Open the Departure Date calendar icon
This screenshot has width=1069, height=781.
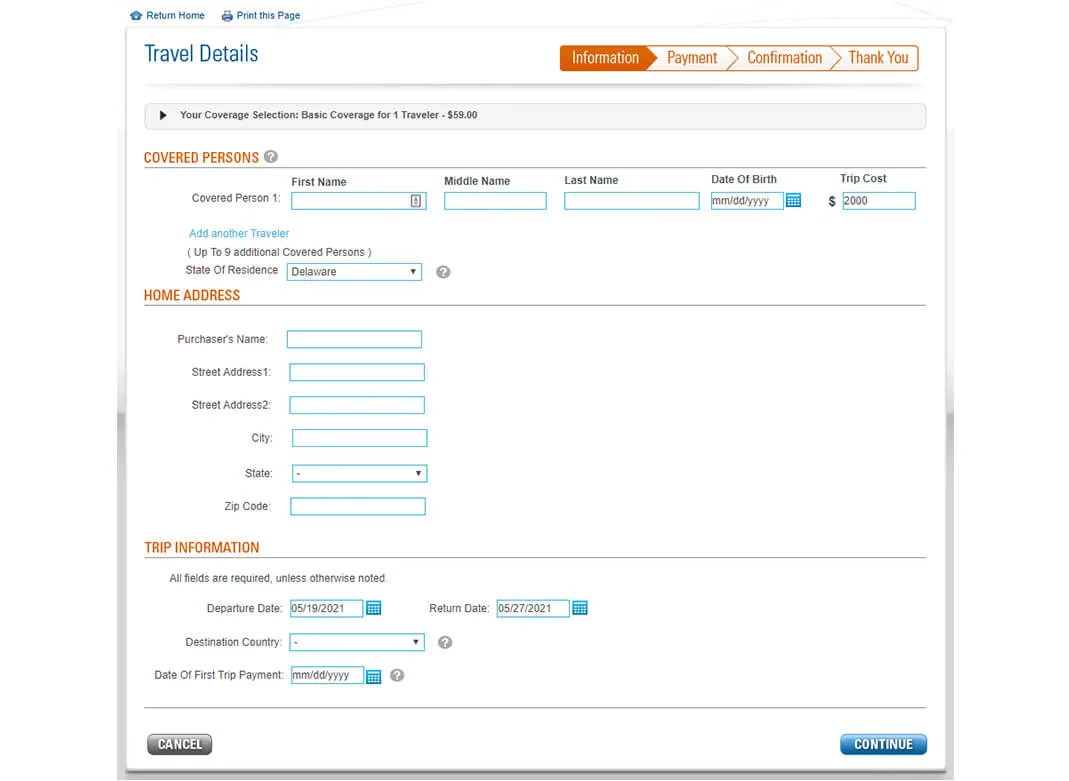tap(374, 608)
